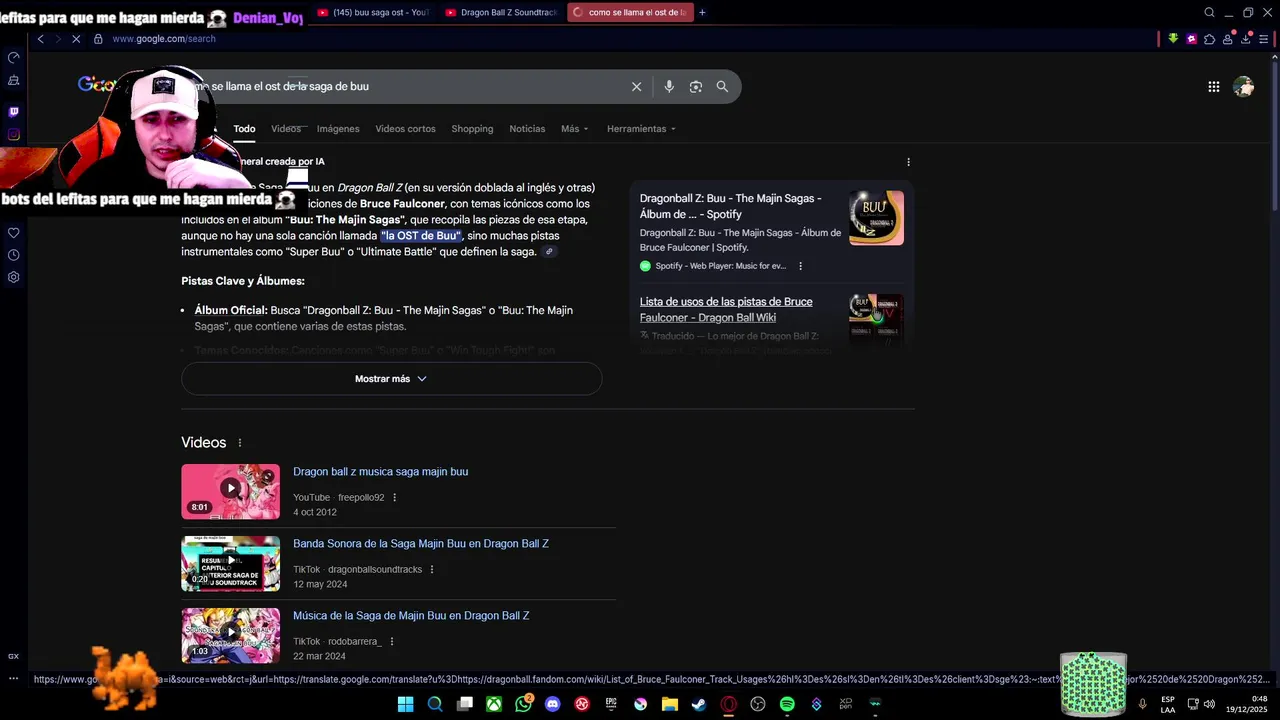Open Videos section three-dot menu

click(240, 443)
